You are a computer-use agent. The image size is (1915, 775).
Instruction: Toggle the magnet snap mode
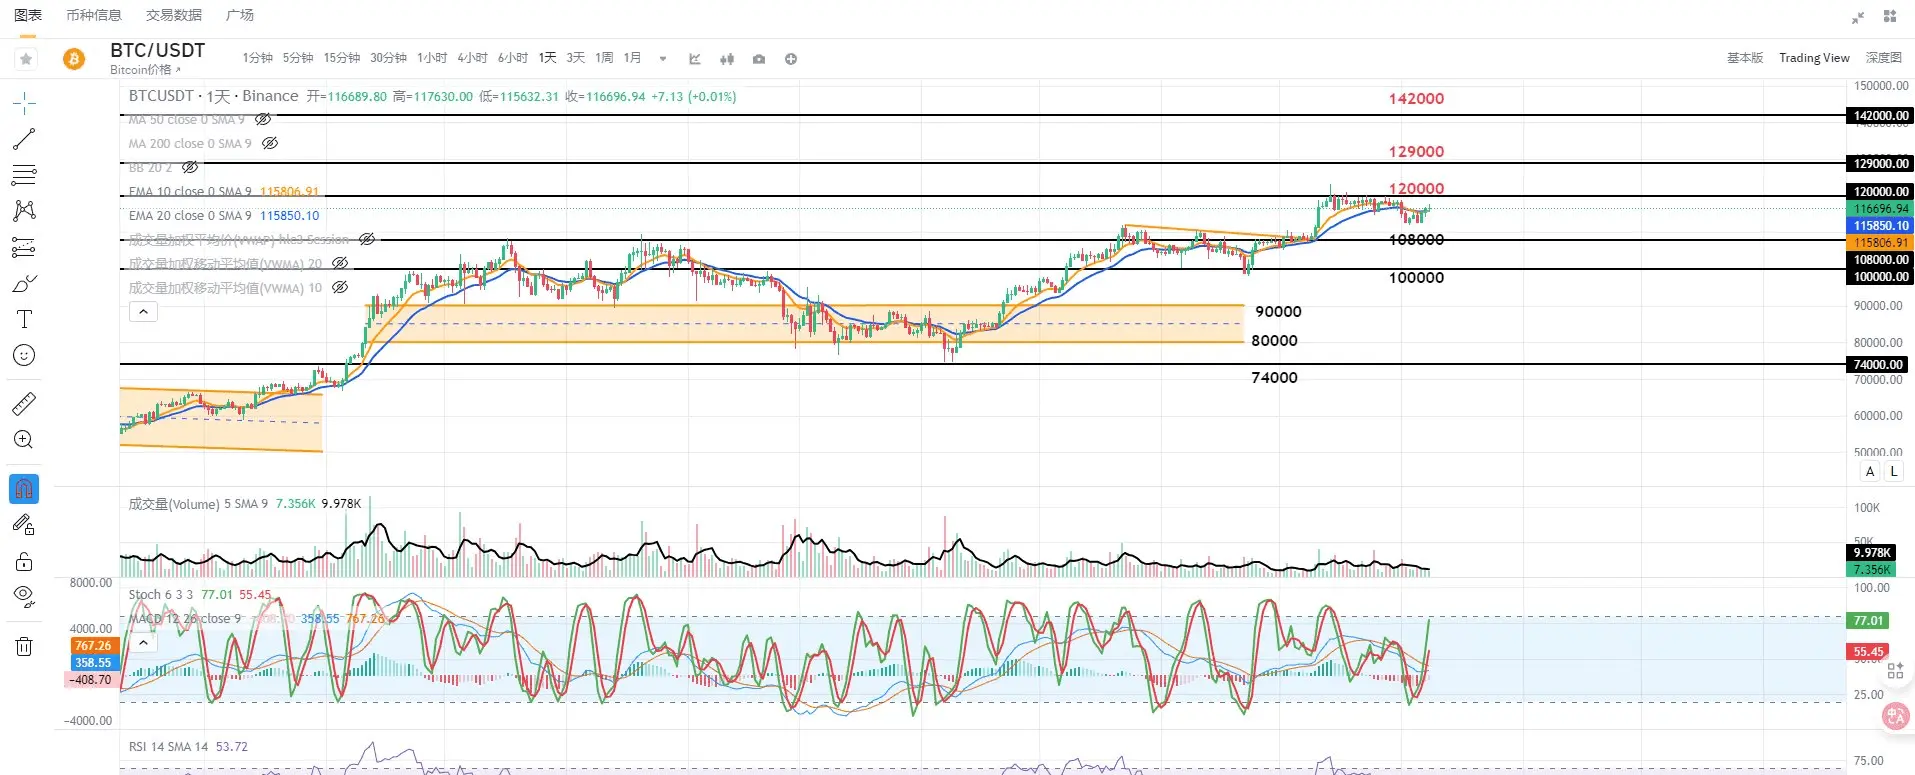pos(24,489)
